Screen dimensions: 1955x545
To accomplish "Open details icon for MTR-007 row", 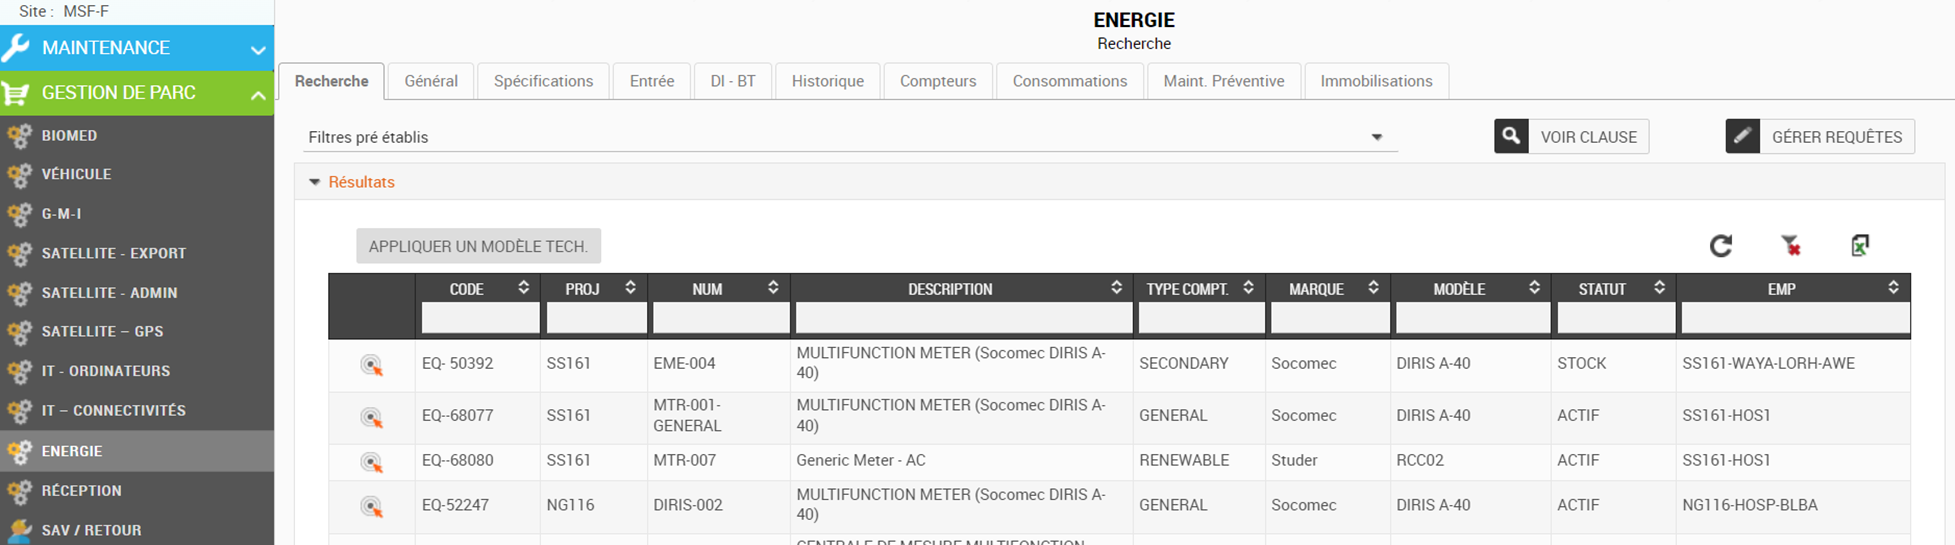I will tap(371, 462).
